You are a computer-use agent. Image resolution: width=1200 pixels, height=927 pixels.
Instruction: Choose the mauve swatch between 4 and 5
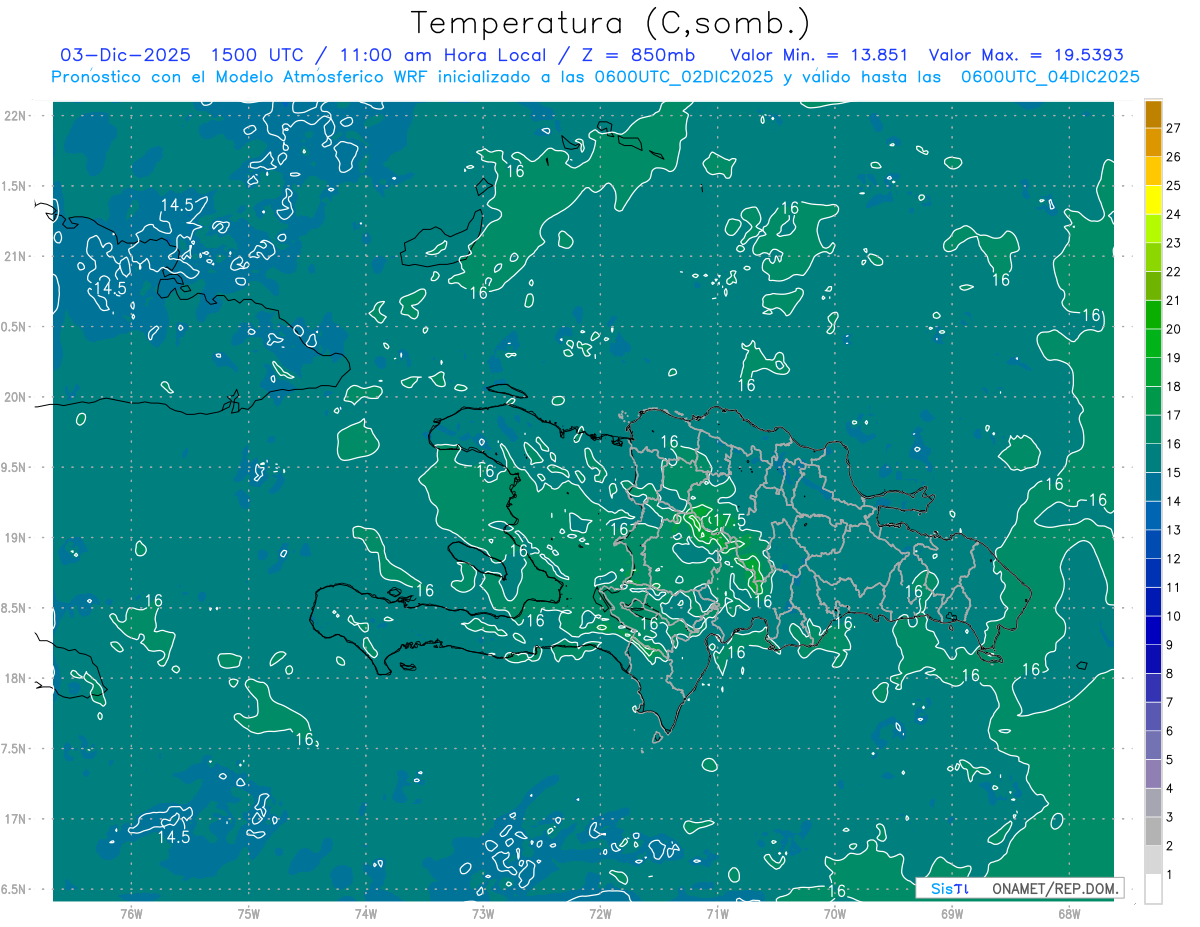point(1153,774)
